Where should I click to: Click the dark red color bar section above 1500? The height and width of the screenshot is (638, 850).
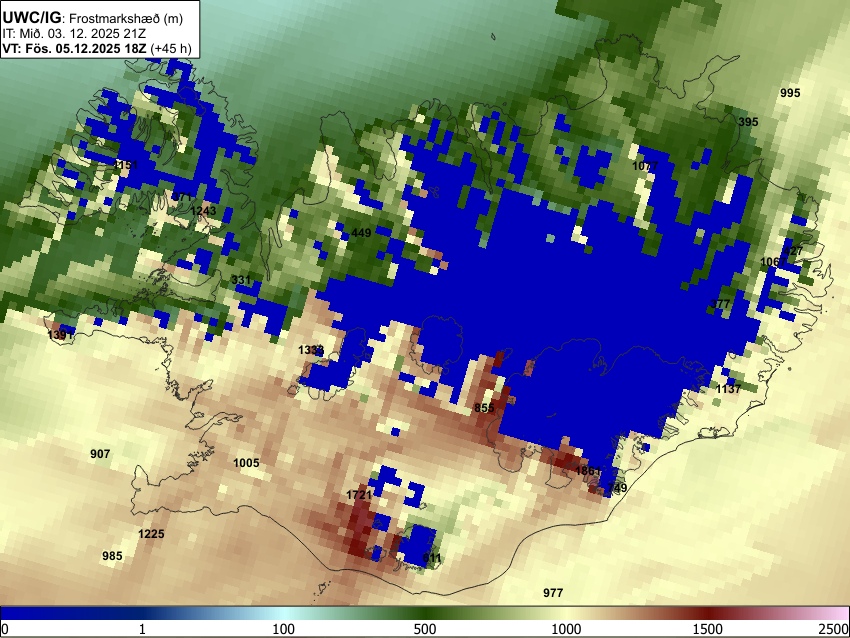coord(708,614)
